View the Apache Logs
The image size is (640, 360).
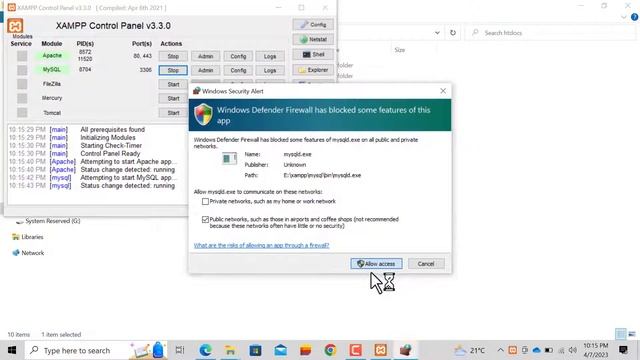(270, 56)
